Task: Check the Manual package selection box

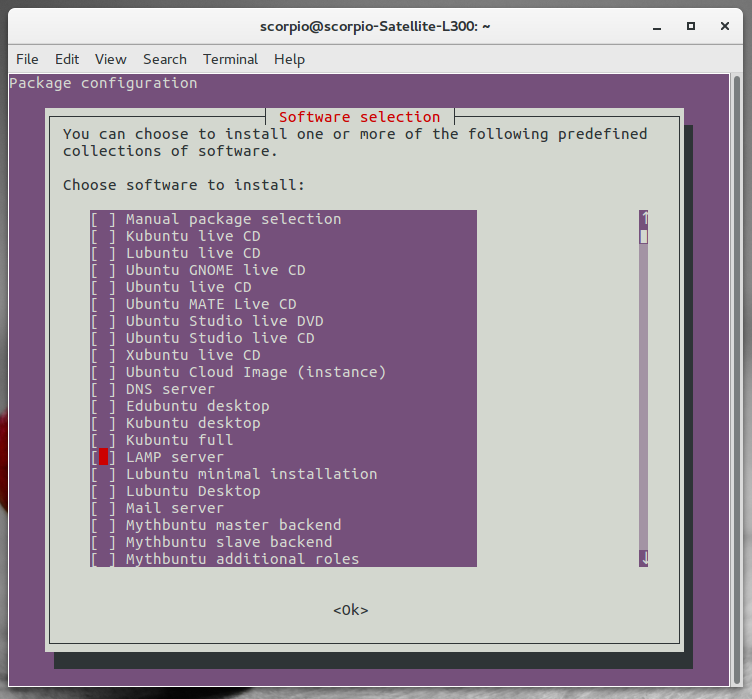Action: pos(104,219)
